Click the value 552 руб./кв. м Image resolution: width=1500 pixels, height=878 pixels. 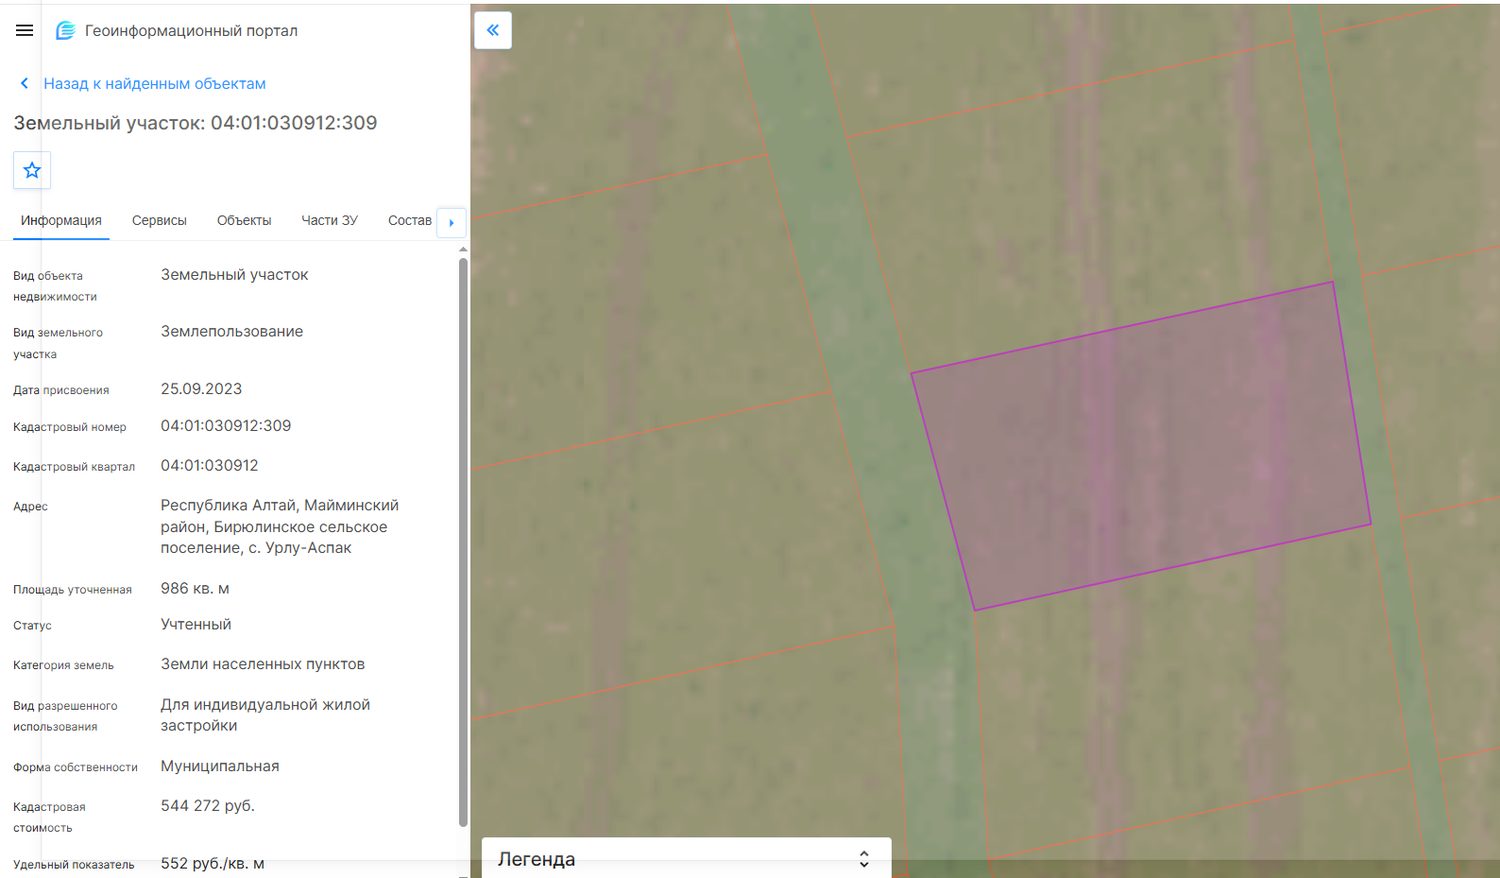click(x=212, y=864)
